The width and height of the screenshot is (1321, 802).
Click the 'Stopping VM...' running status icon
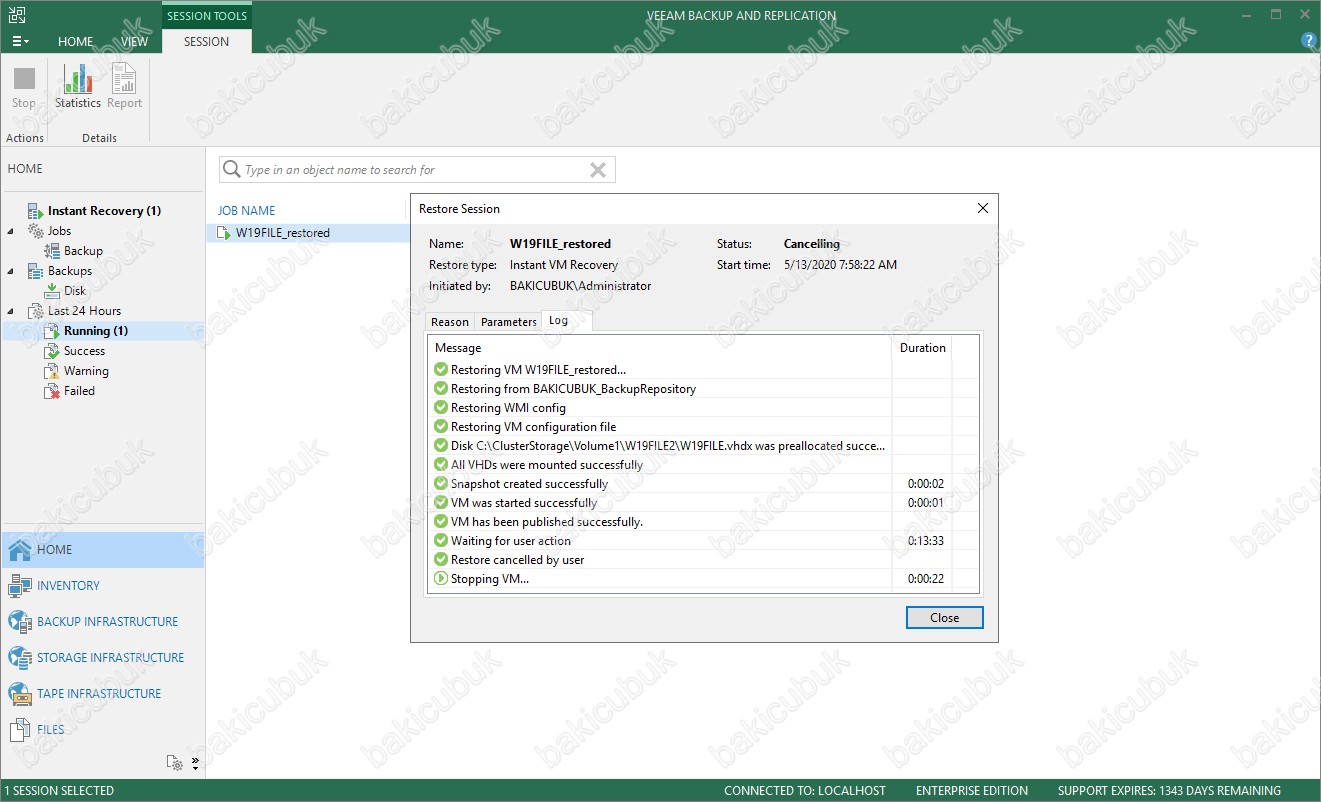441,579
